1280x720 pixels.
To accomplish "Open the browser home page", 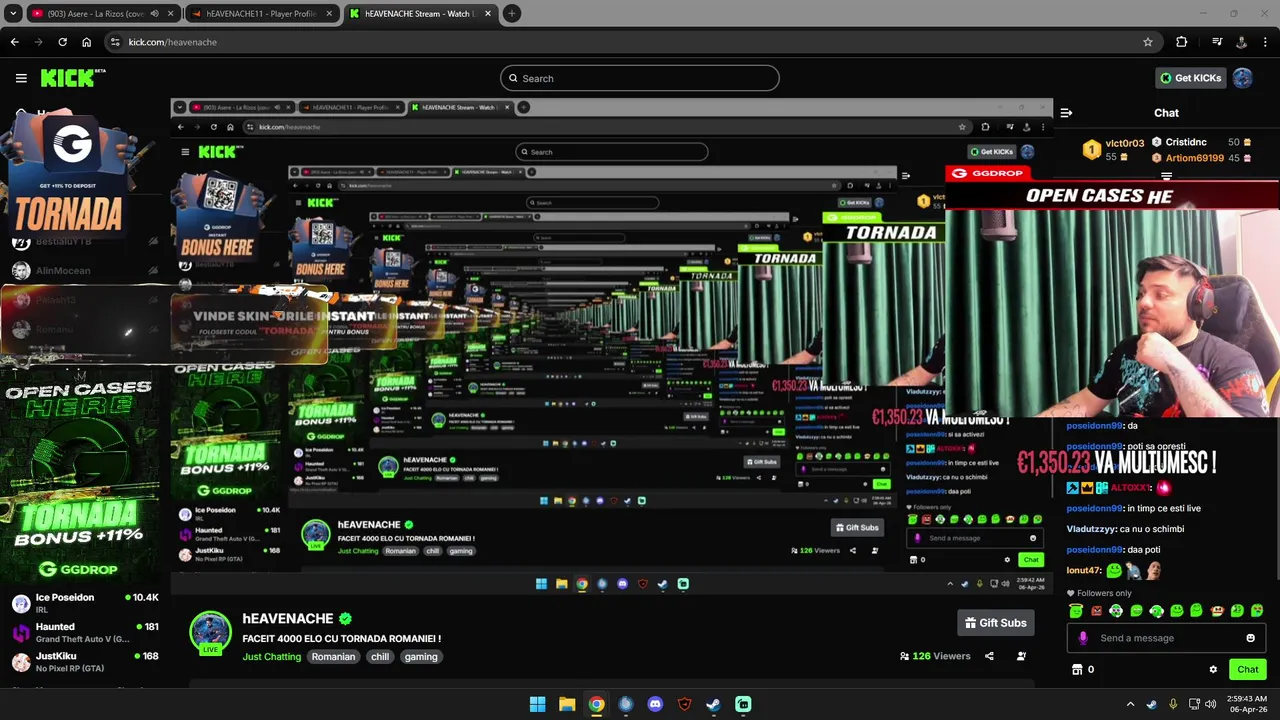I will coord(87,42).
